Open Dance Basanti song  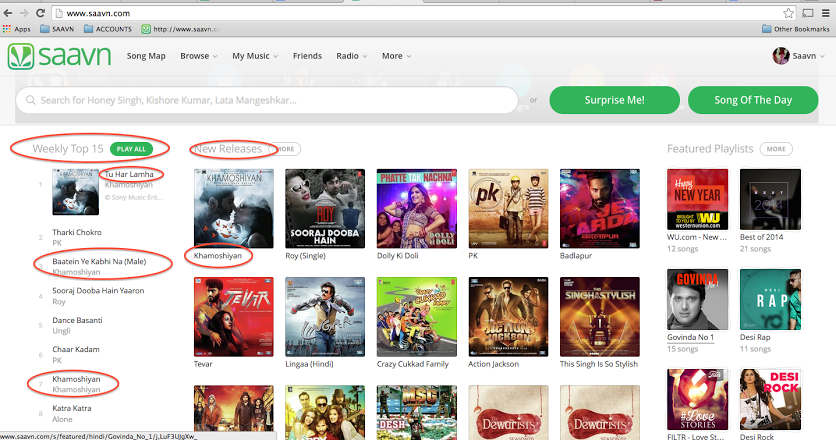[x=77, y=320]
